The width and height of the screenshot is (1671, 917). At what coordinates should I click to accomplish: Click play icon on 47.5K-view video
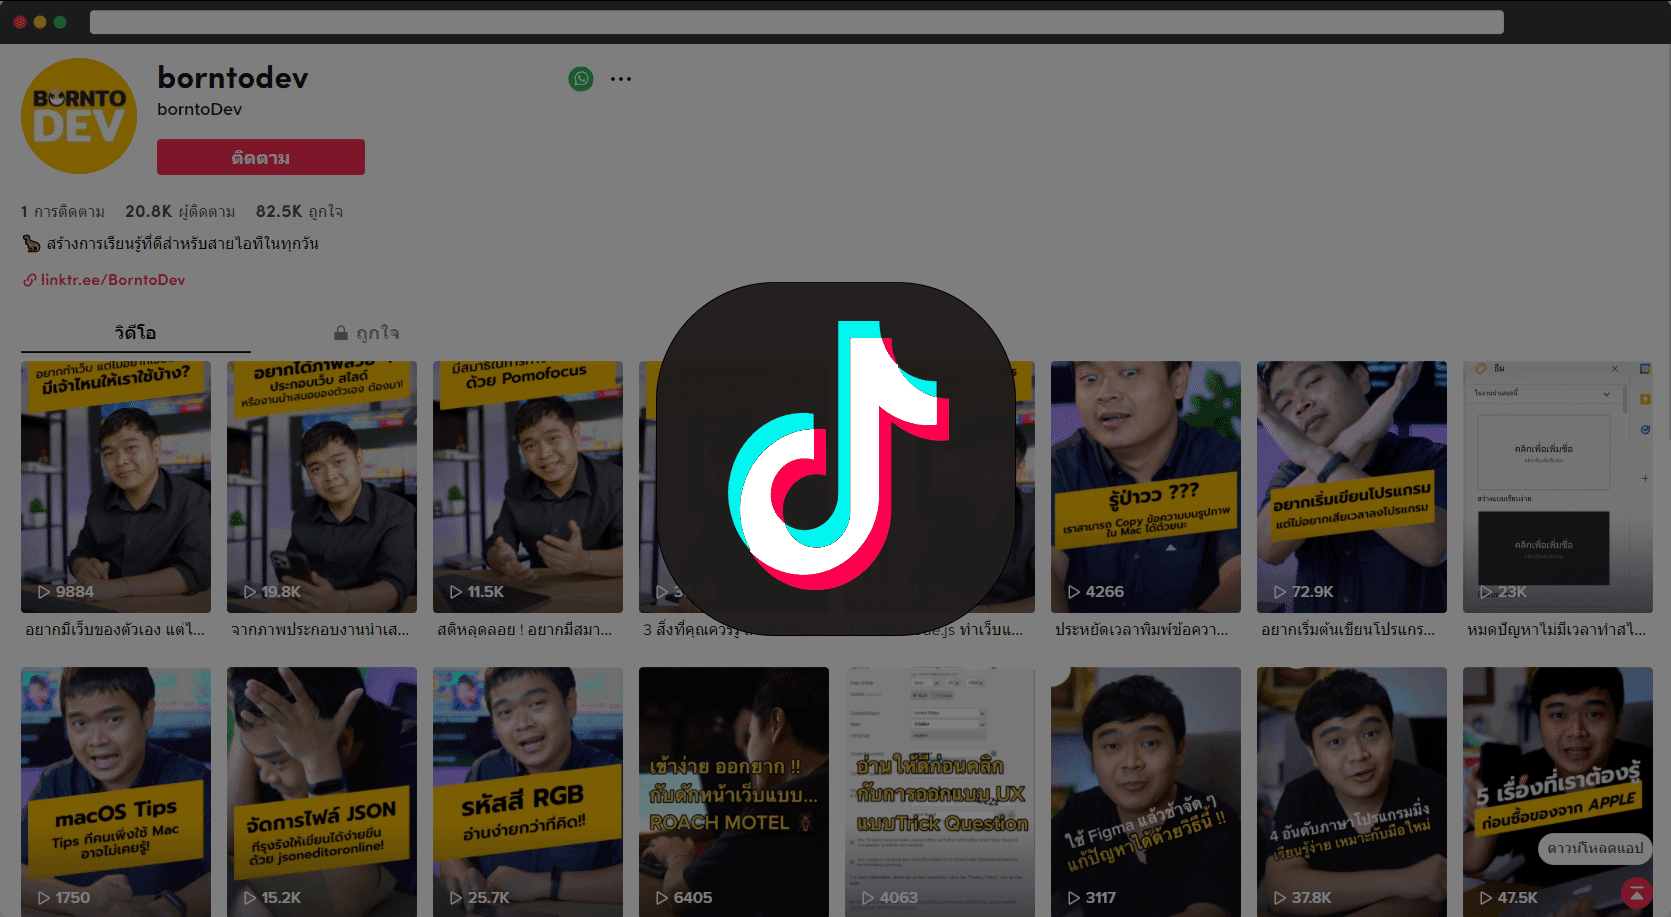tap(1486, 898)
